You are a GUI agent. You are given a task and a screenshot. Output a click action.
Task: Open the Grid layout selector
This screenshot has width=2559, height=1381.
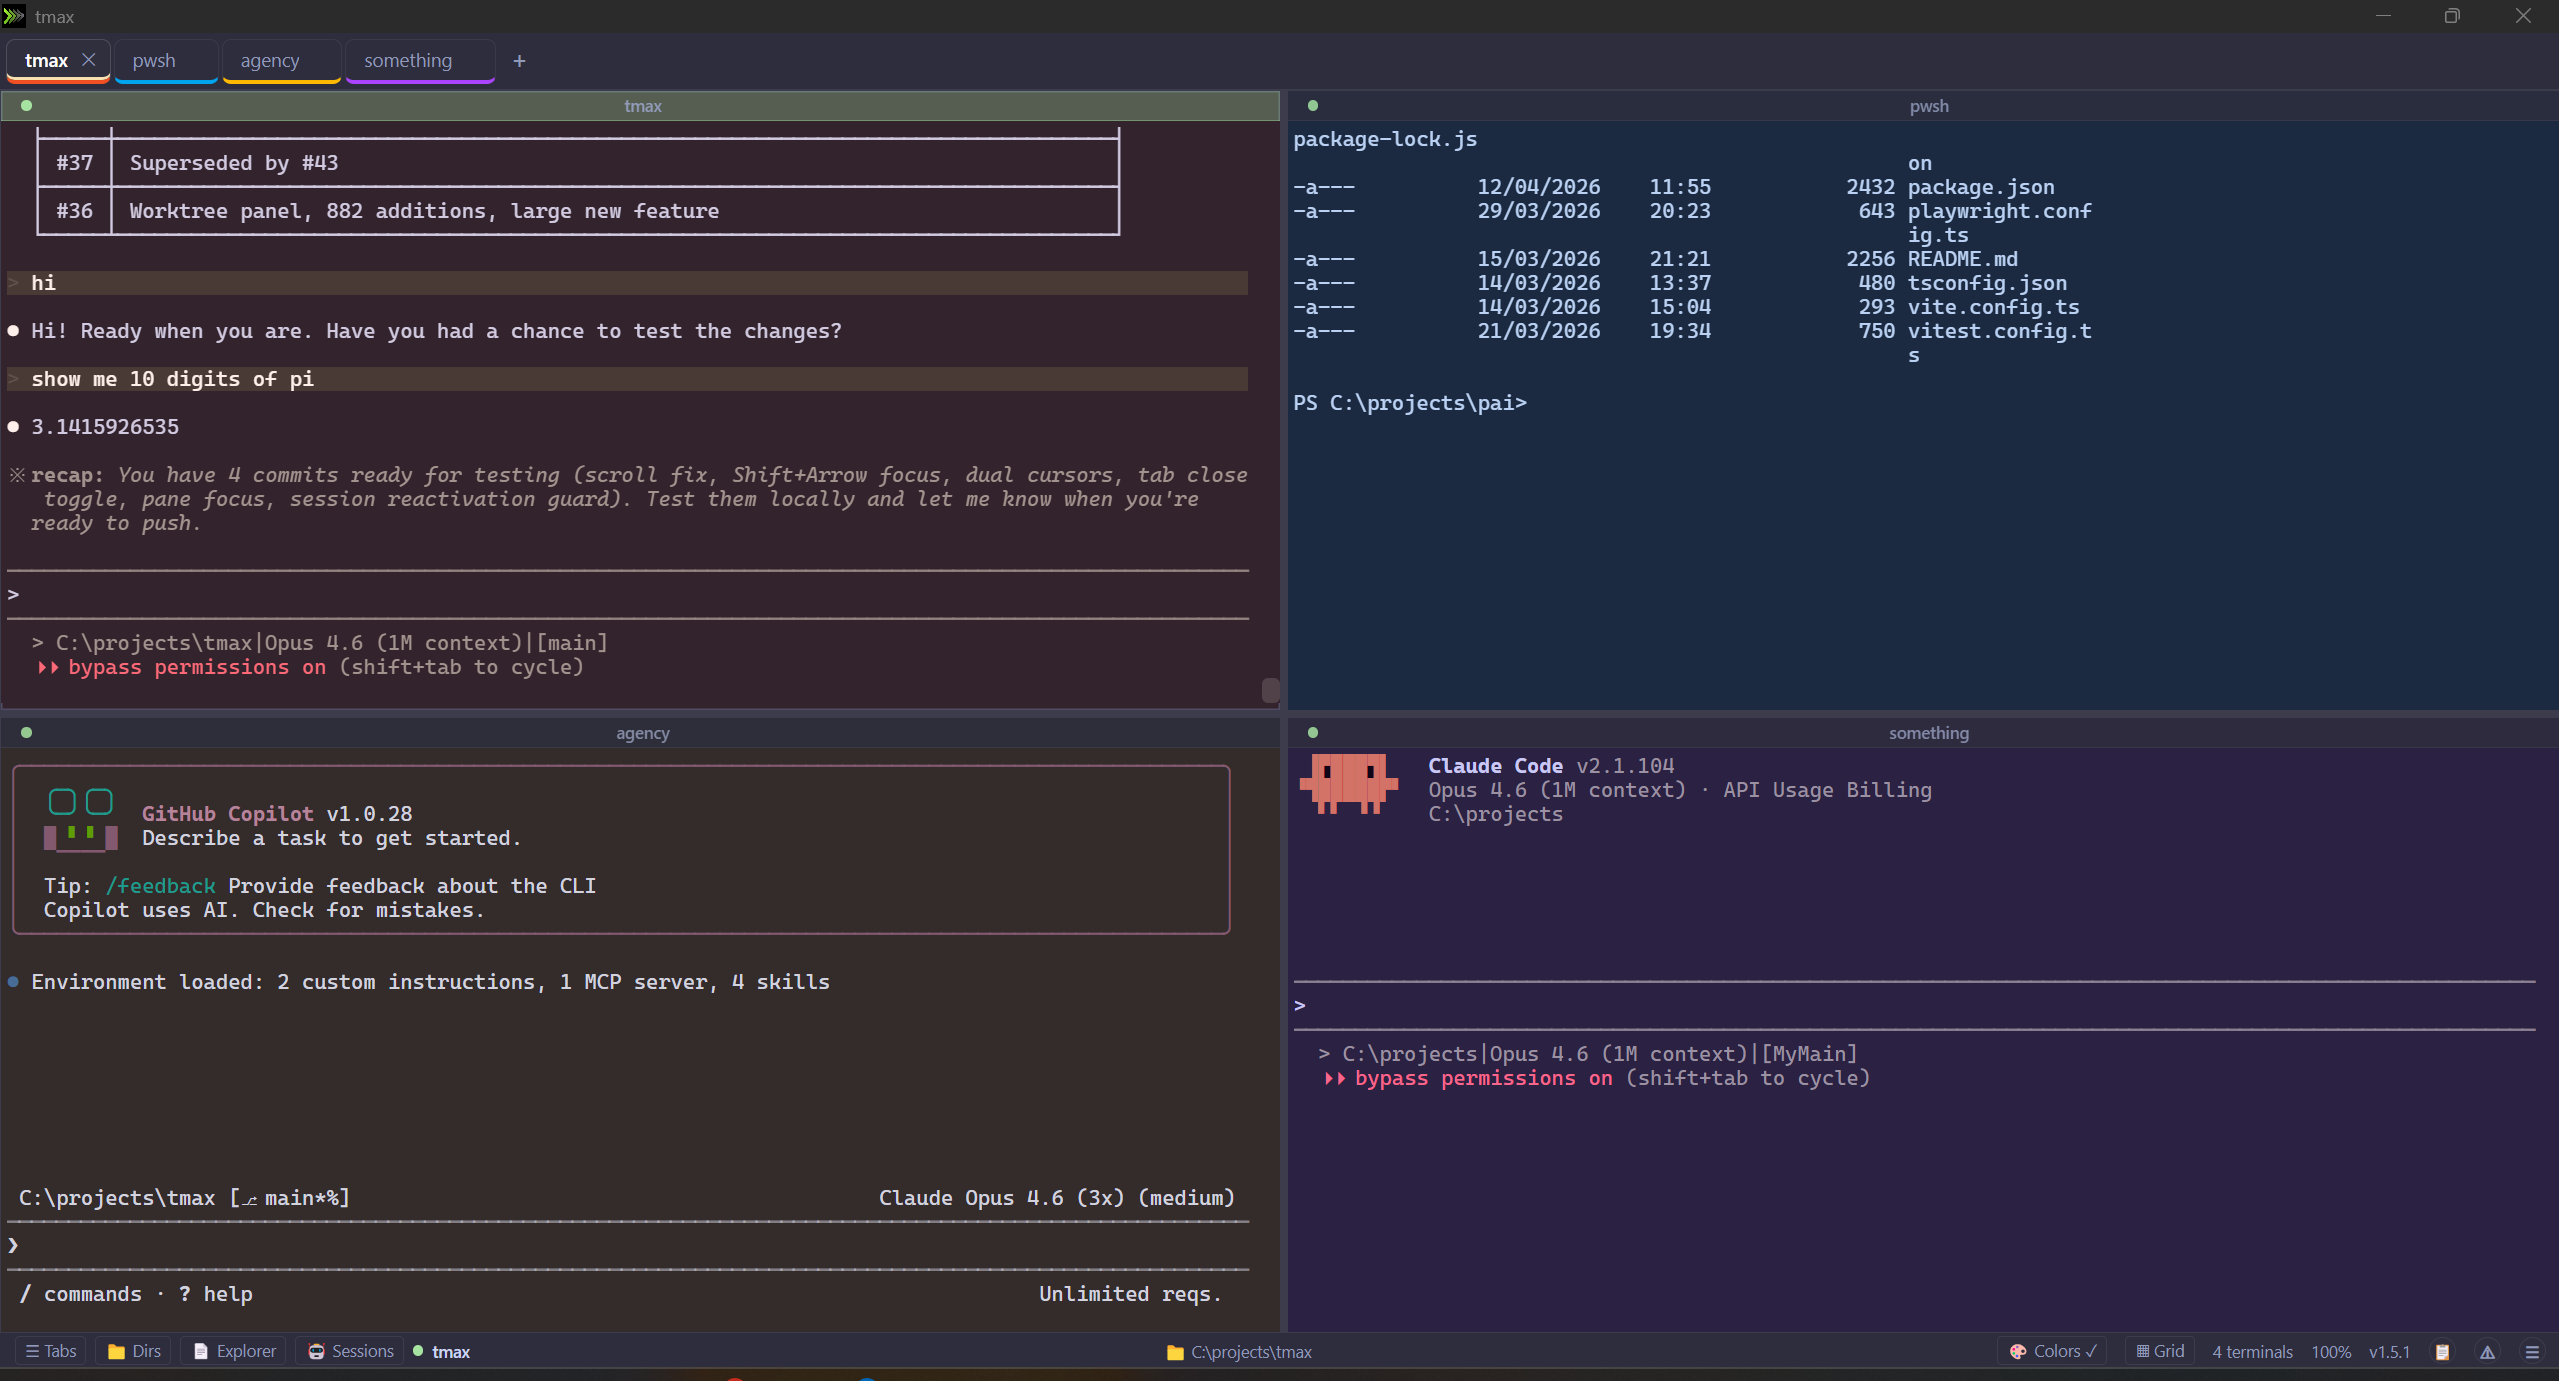point(2159,1351)
